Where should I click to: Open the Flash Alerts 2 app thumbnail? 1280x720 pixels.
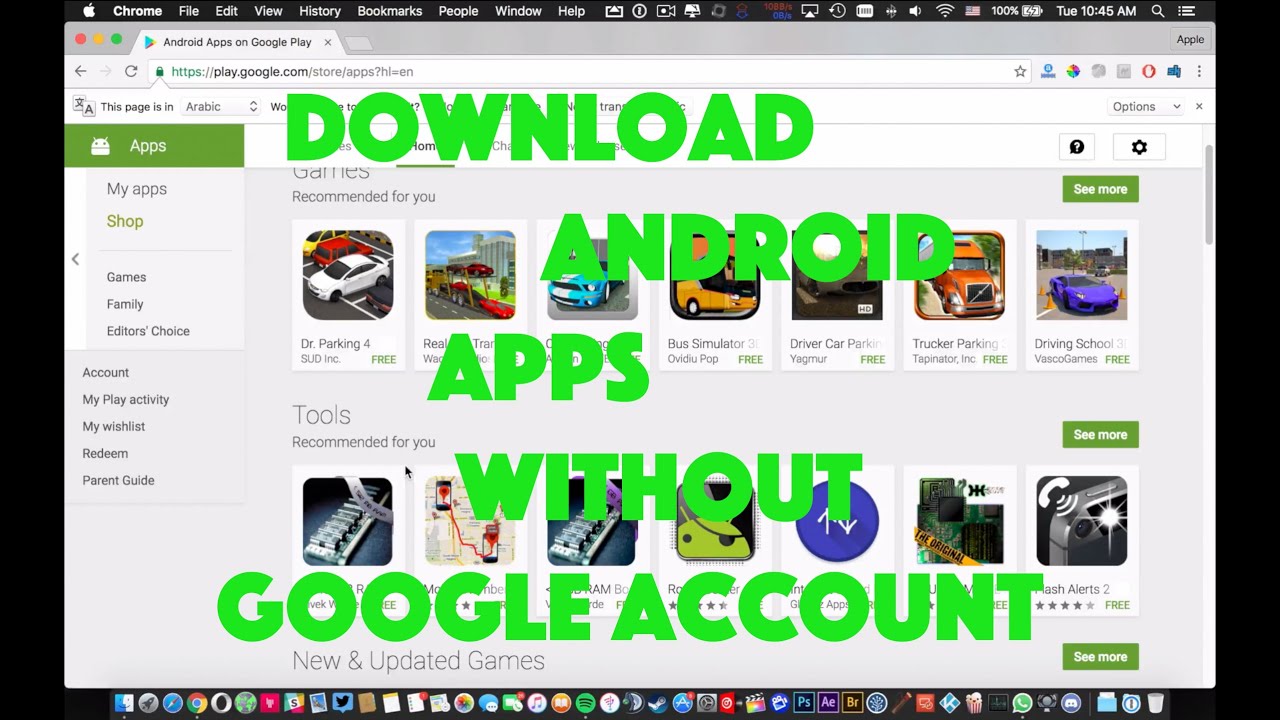point(1082,521)
